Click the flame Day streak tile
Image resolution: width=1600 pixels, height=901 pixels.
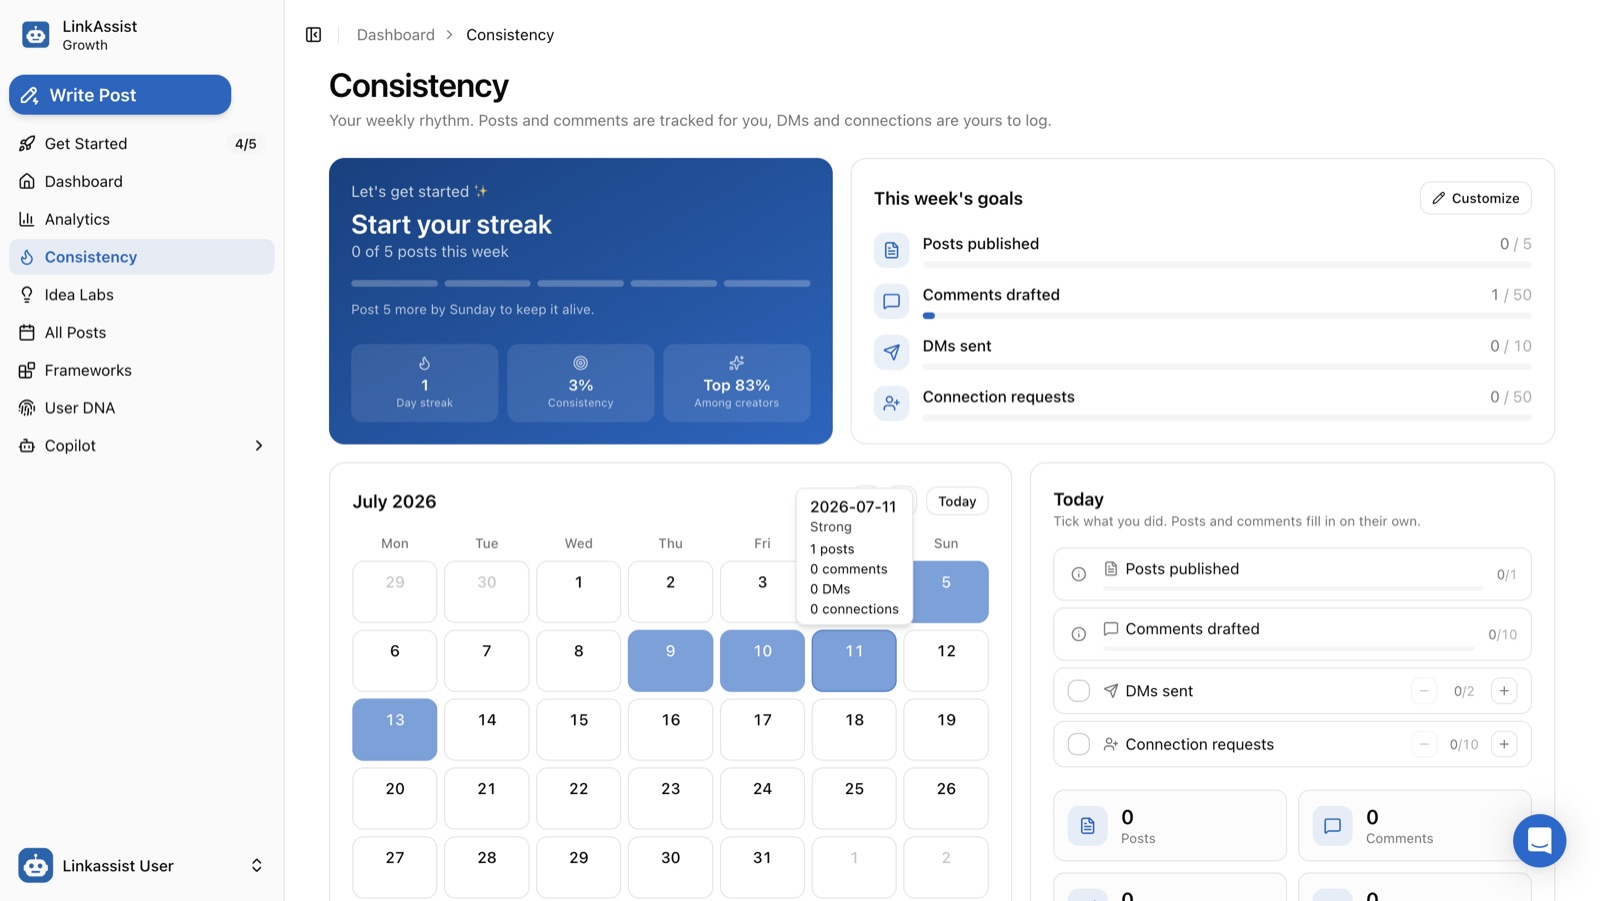424,382
